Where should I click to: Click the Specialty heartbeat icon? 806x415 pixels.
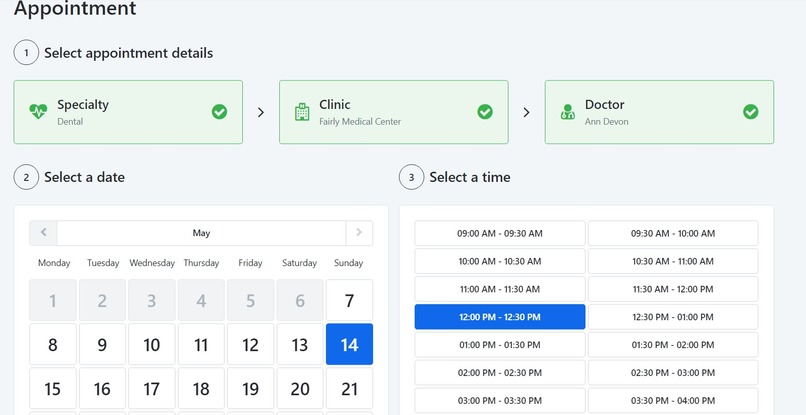pos(38,112)
